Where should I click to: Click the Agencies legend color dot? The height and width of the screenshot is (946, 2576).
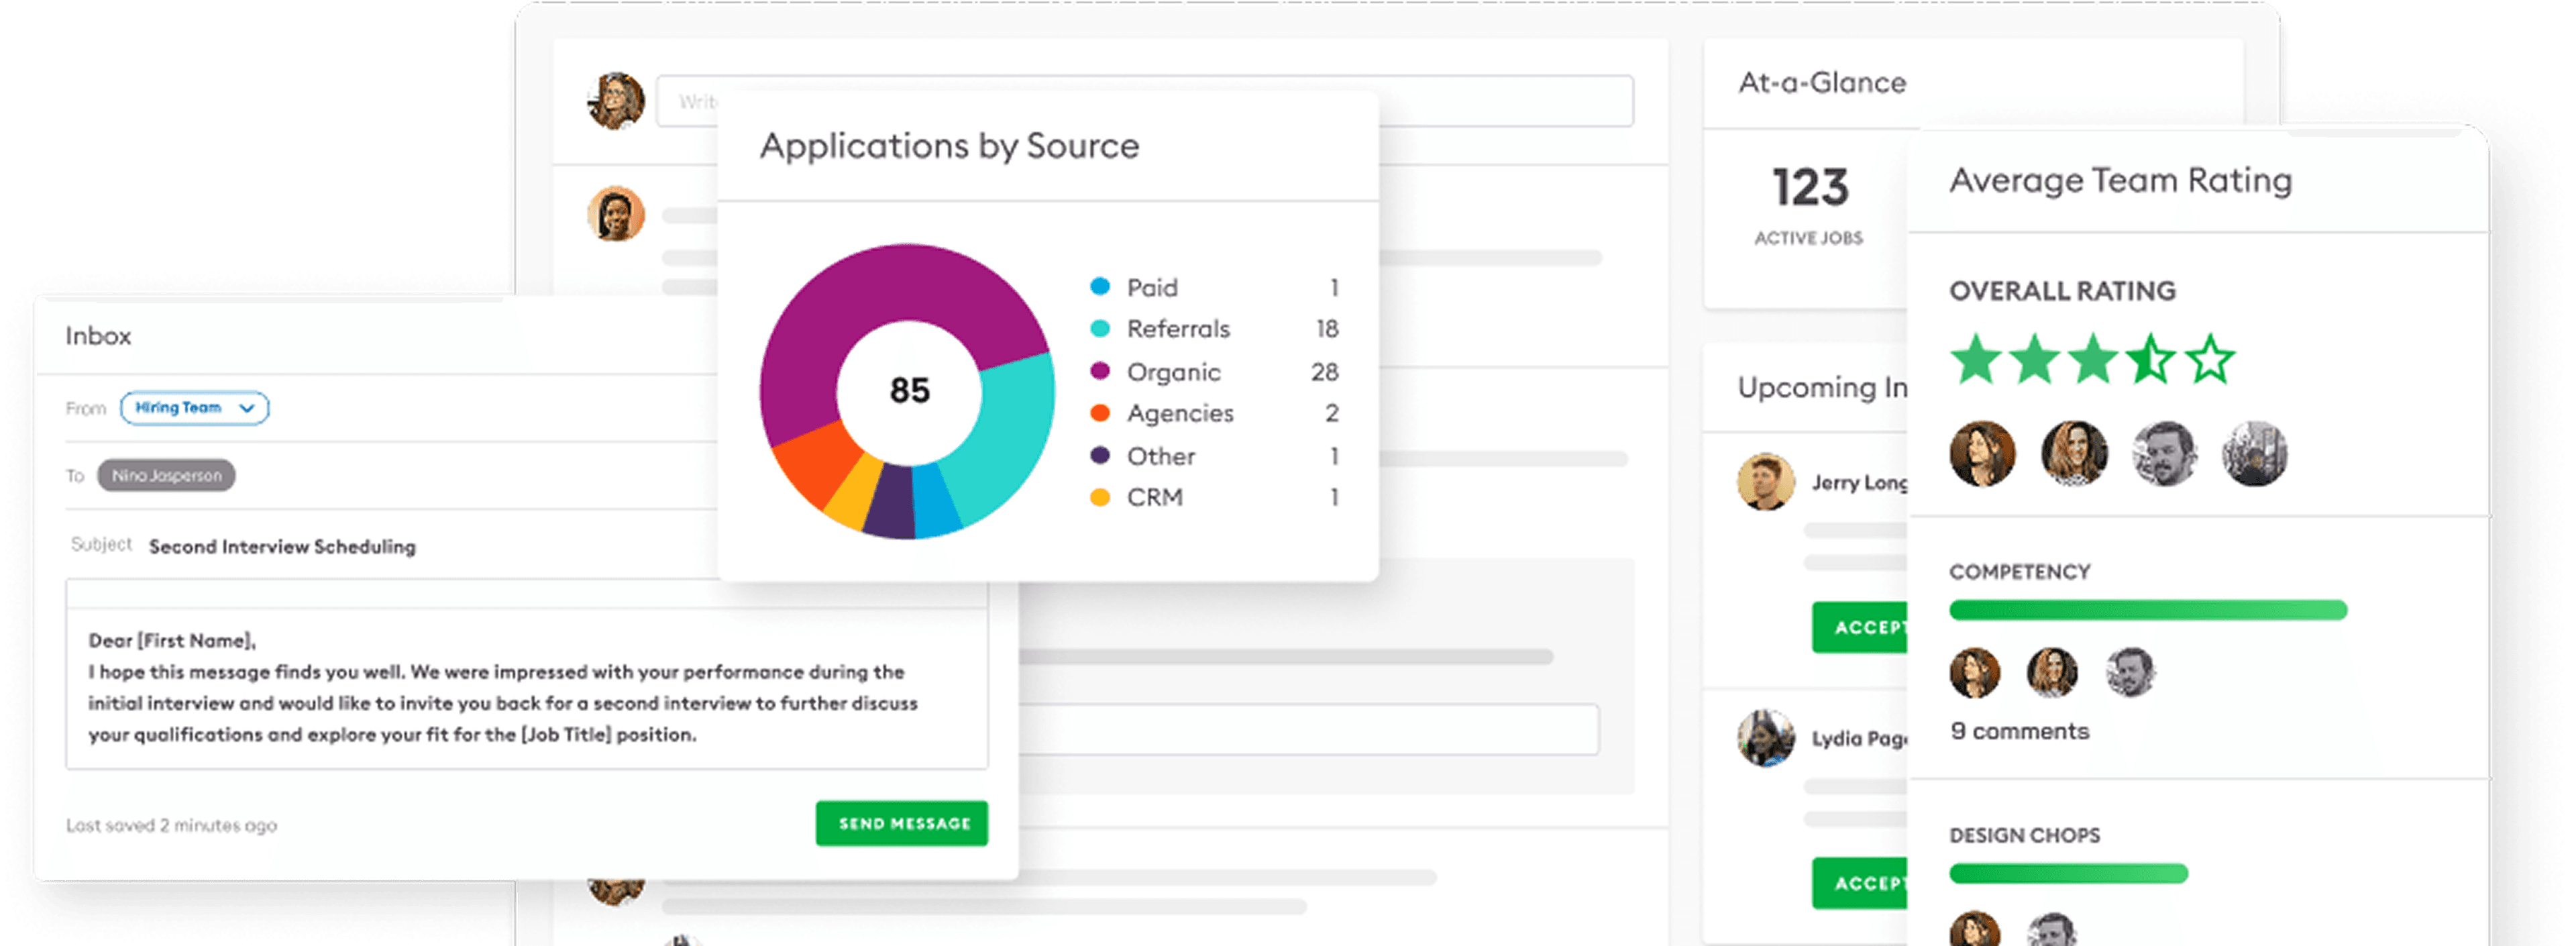[x=1101, y=413]
